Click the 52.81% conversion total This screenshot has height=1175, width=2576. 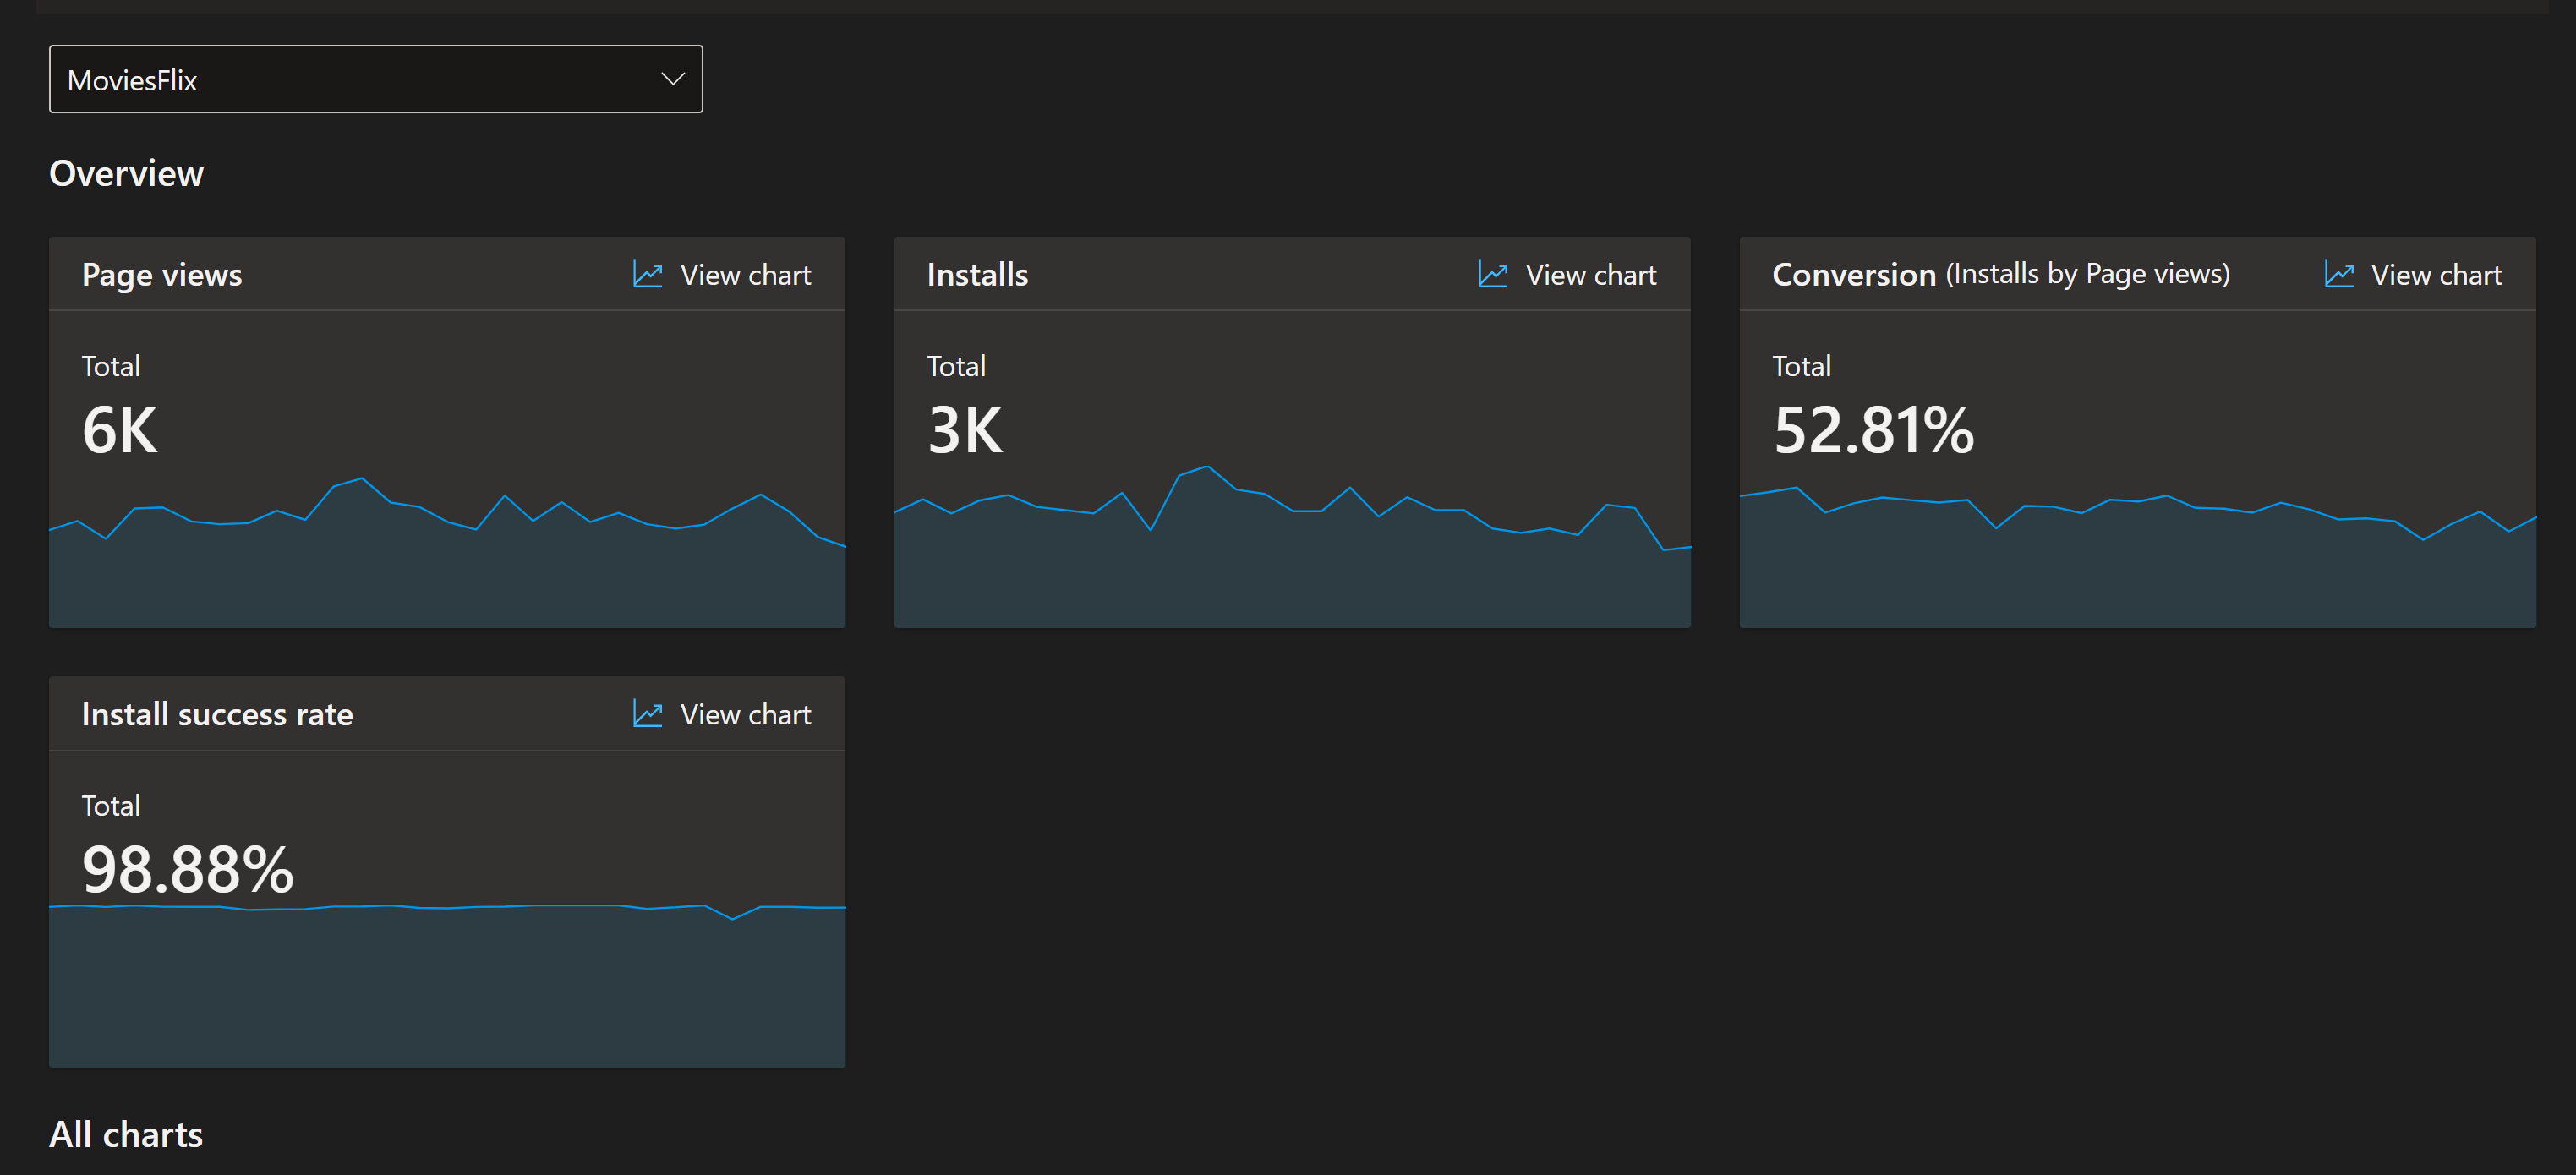pyautogui.click(x=1873, y=431)
